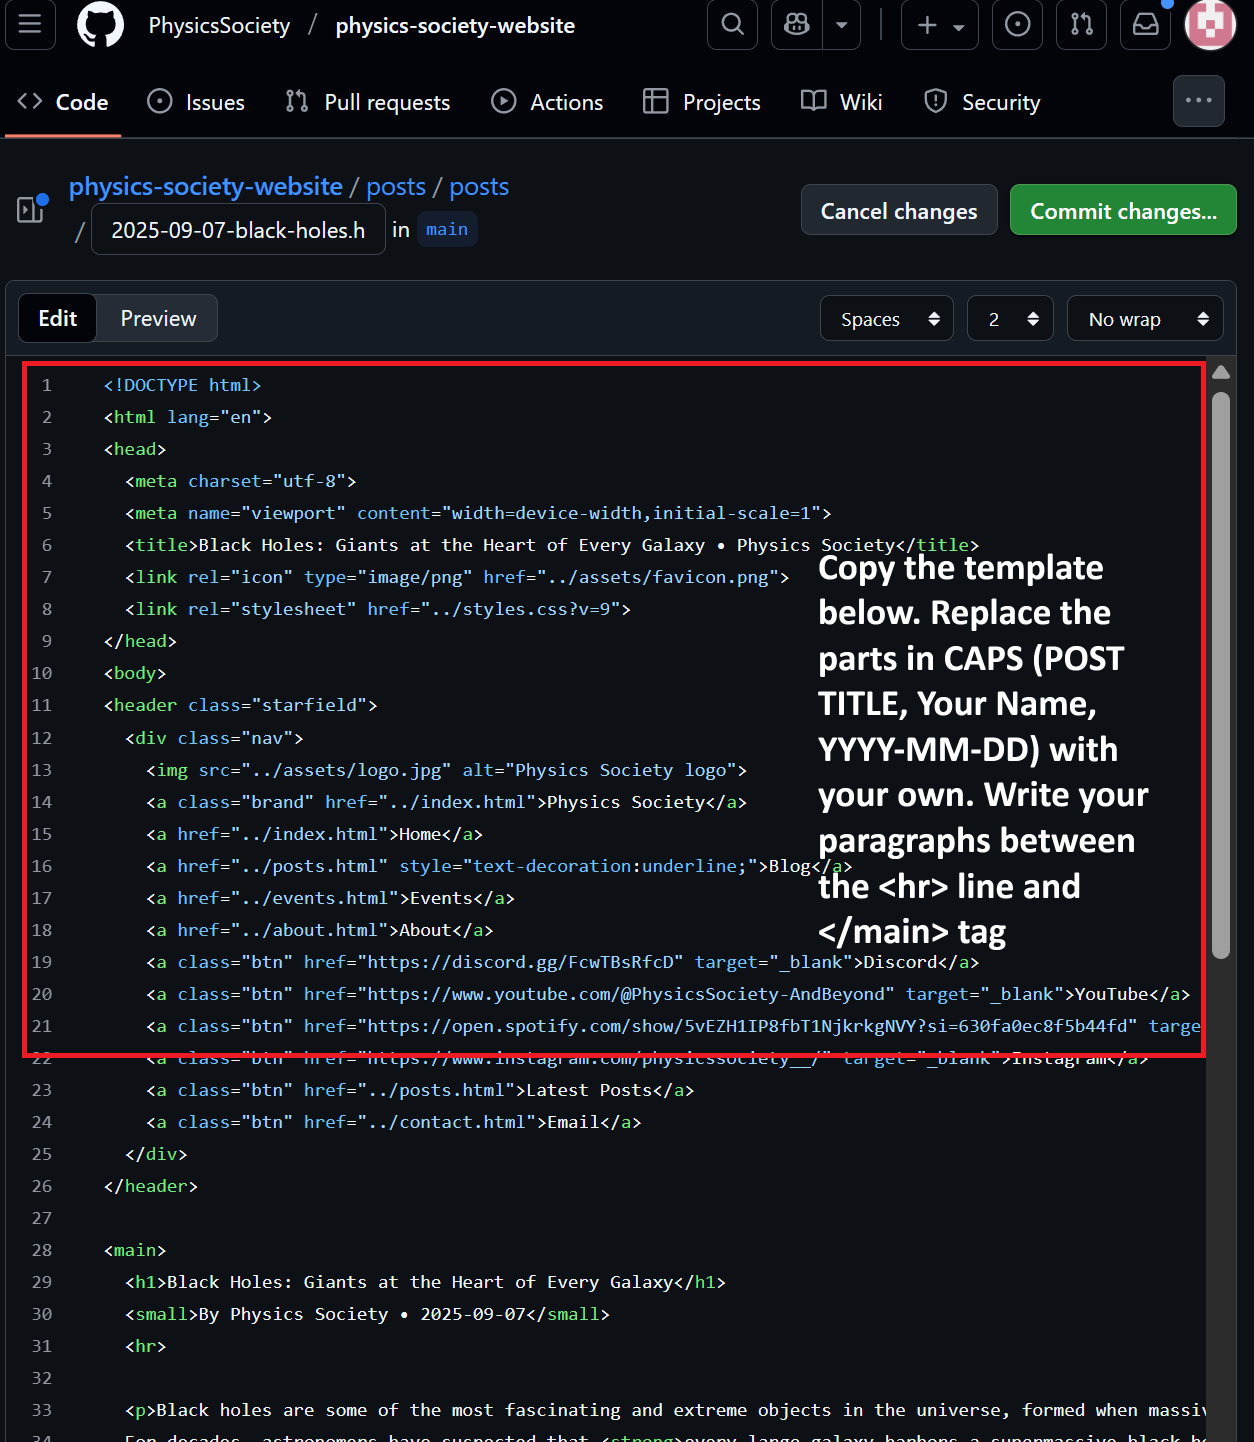Edit the filename input field

(237, 230)
